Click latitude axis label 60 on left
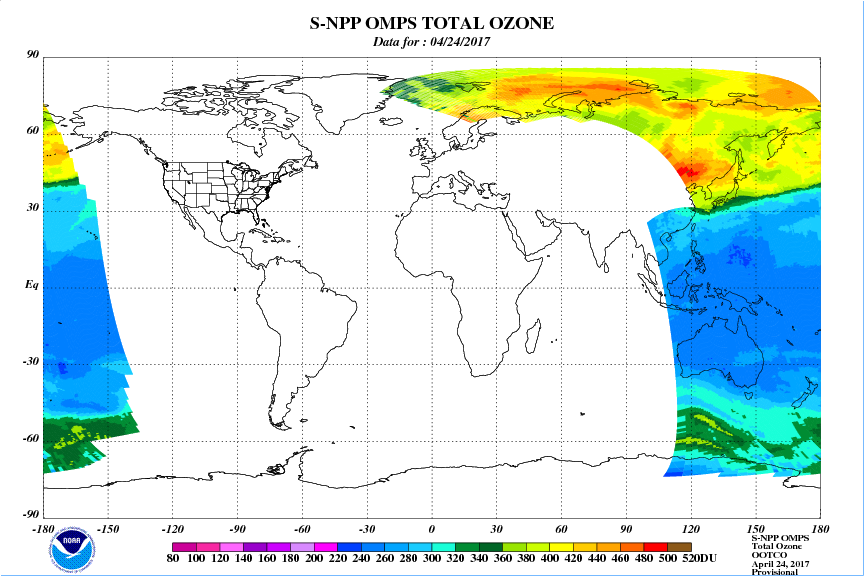This screenshot has height=576, width=864. tap(33, 131)
